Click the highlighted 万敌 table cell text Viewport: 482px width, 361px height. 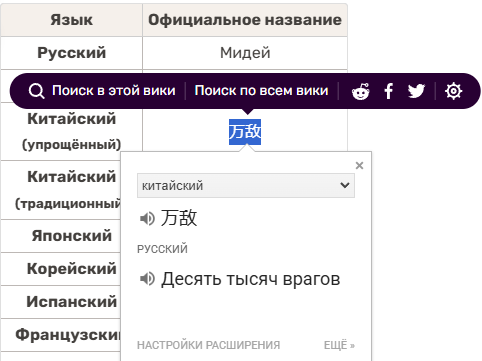tap(245, 132)
